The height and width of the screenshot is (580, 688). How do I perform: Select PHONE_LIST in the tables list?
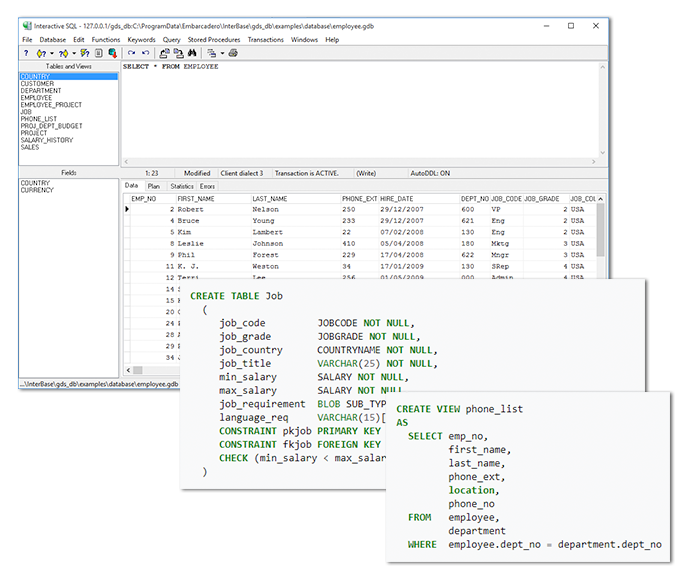[39, 118]
